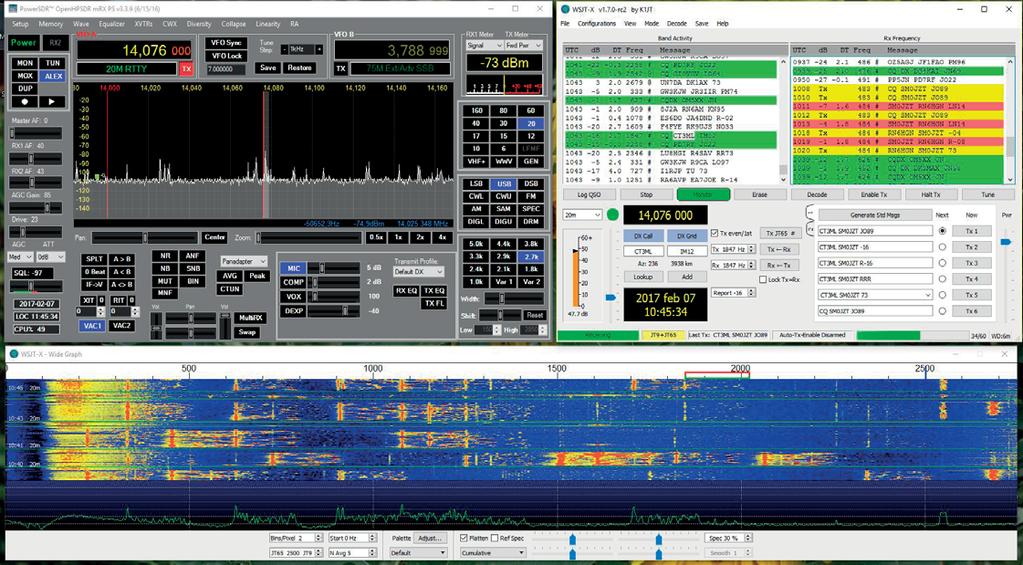Click the playback (▶) button in PowerSDR
The height and width of the screenshot is (565, 1023).
tap(52, 102)
